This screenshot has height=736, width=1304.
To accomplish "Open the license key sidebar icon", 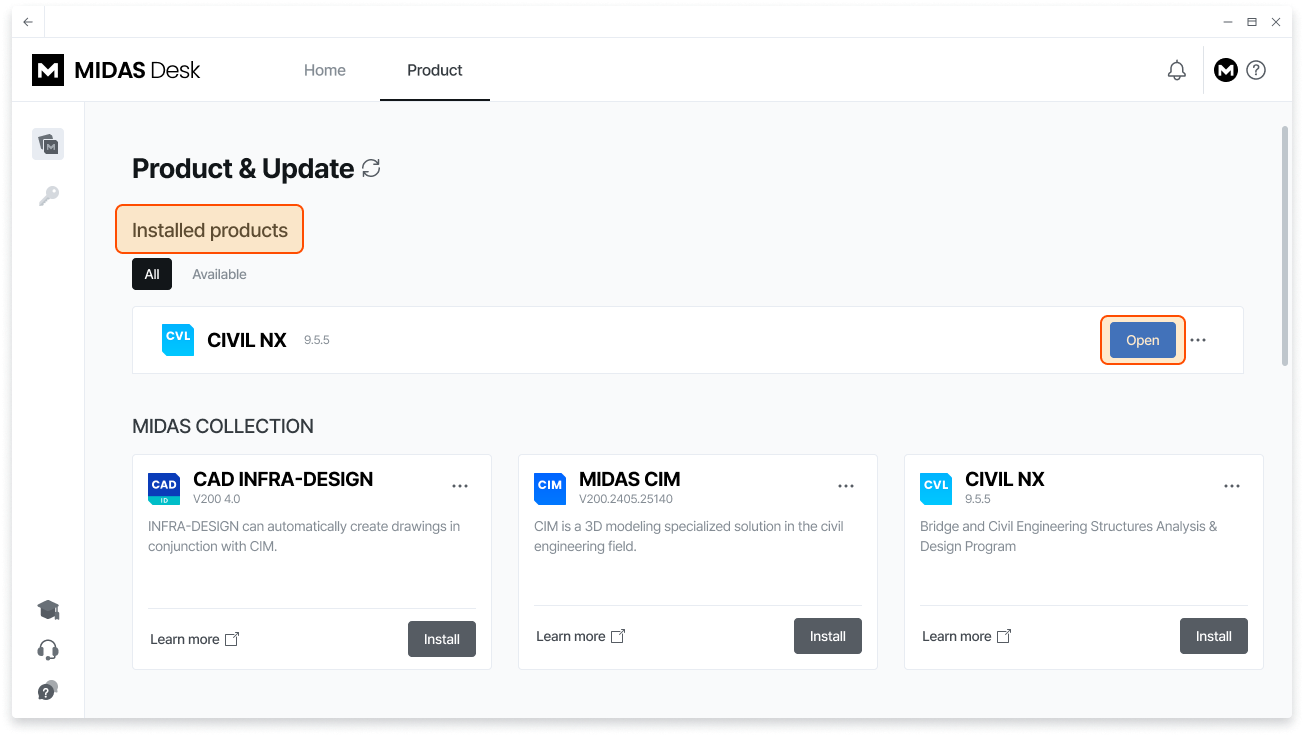I will point(48,196).
